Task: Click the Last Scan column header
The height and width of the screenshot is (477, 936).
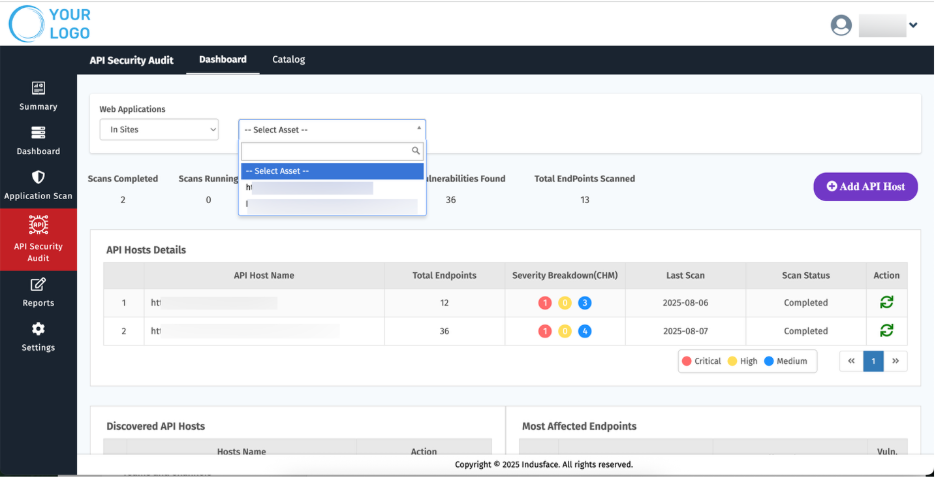Action: tap(685, 275)
